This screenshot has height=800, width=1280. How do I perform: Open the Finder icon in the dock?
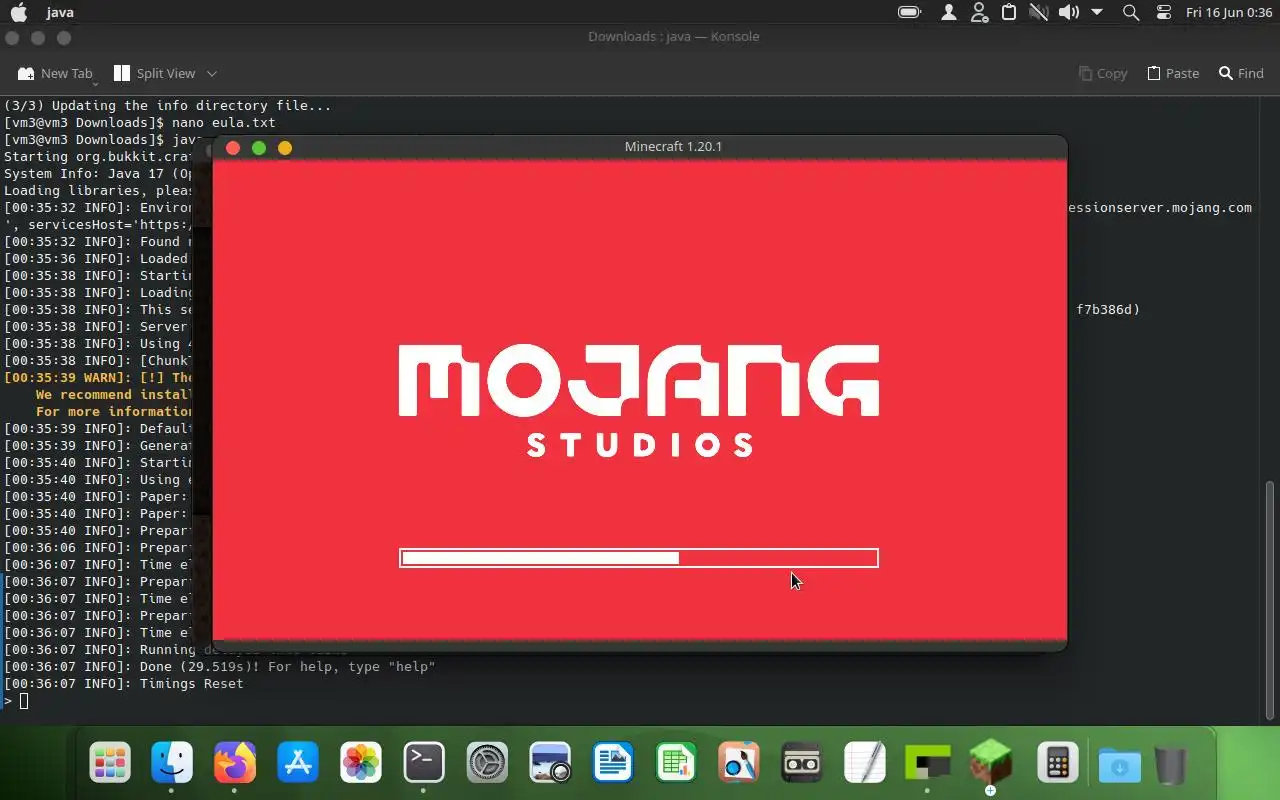[x=172, y=764]
